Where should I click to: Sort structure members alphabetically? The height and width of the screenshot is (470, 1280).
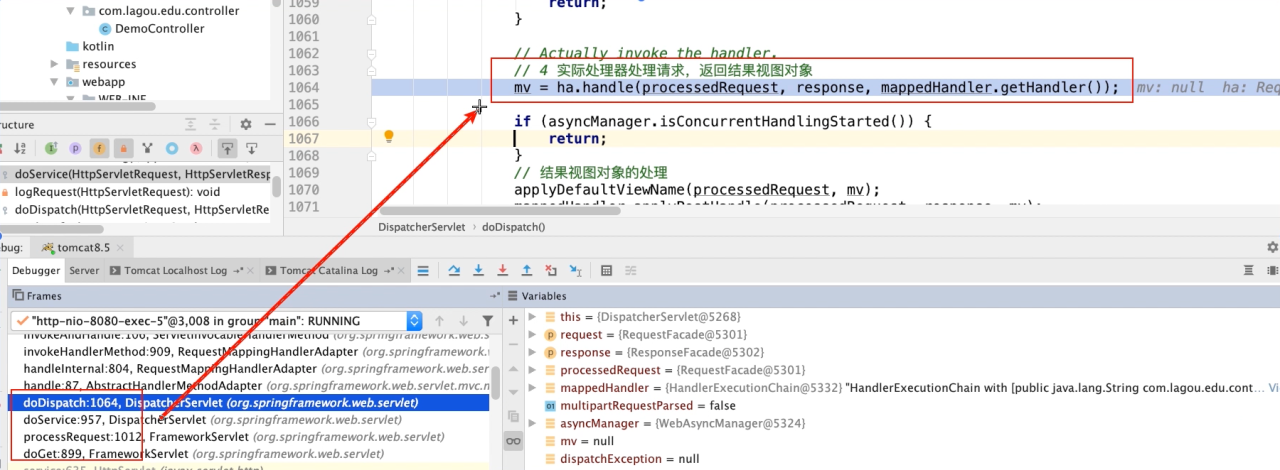(20, 149)
